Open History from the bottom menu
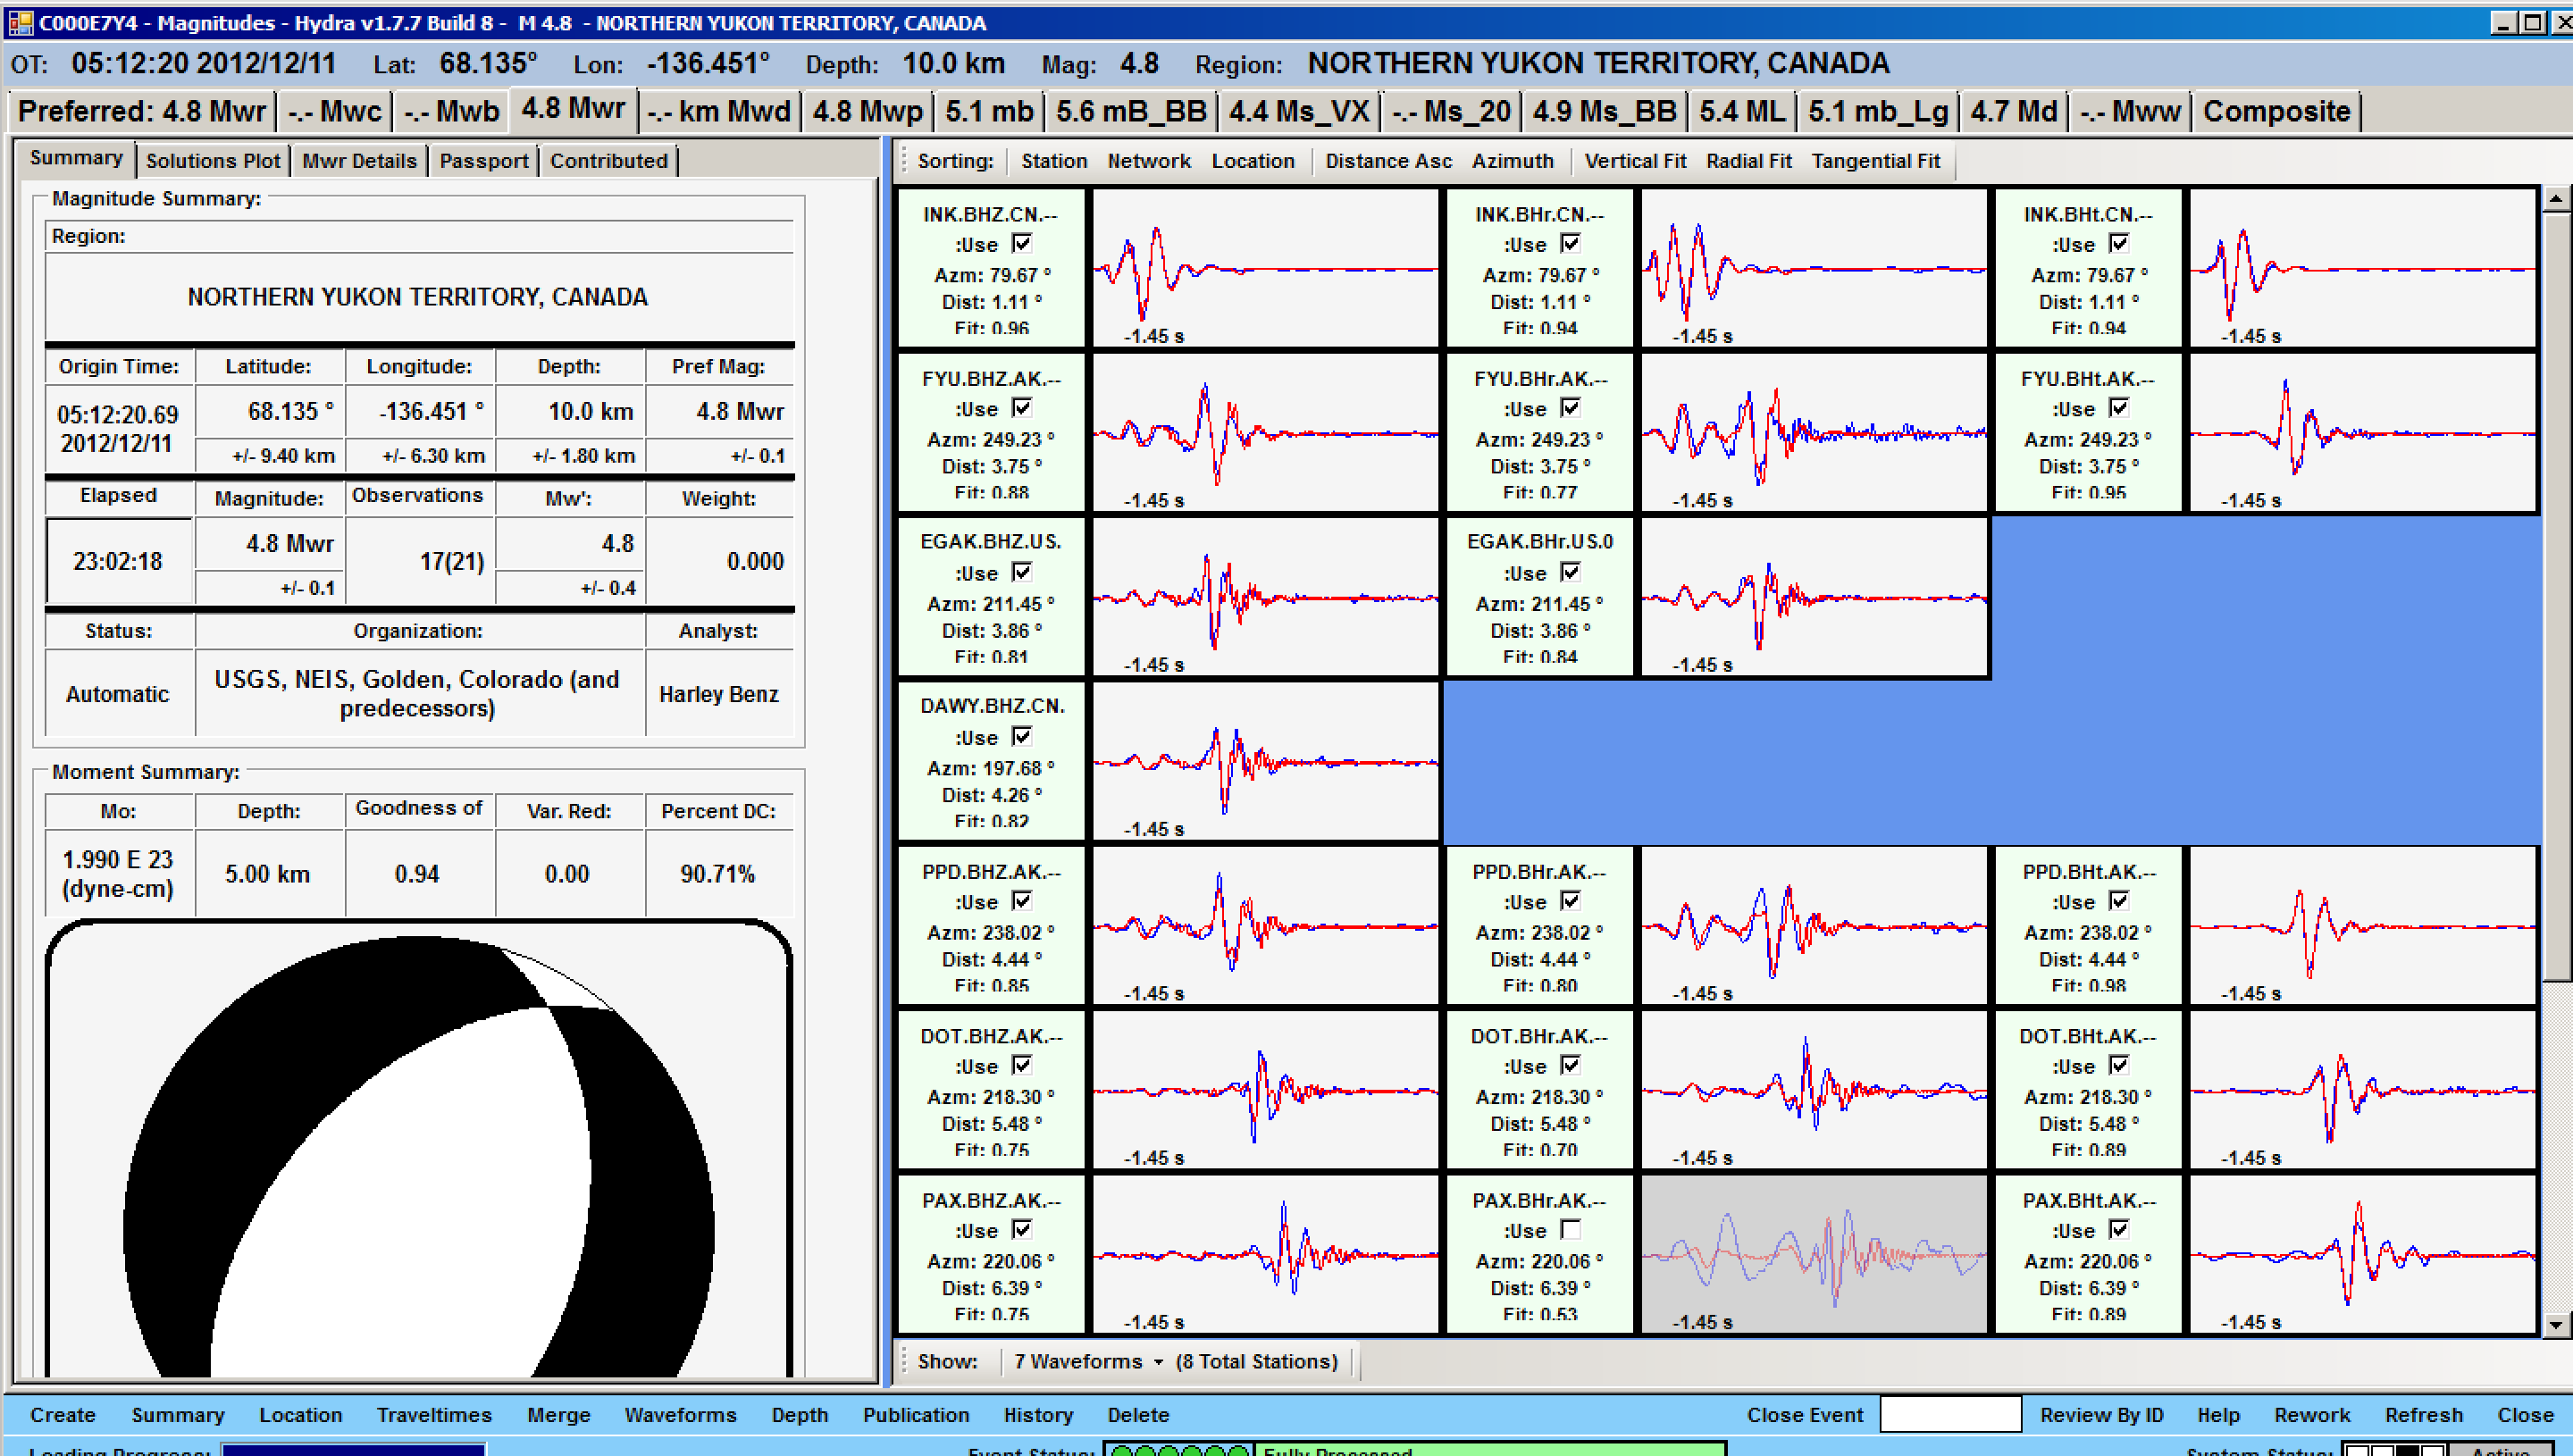 [x=1038, y=1414]
